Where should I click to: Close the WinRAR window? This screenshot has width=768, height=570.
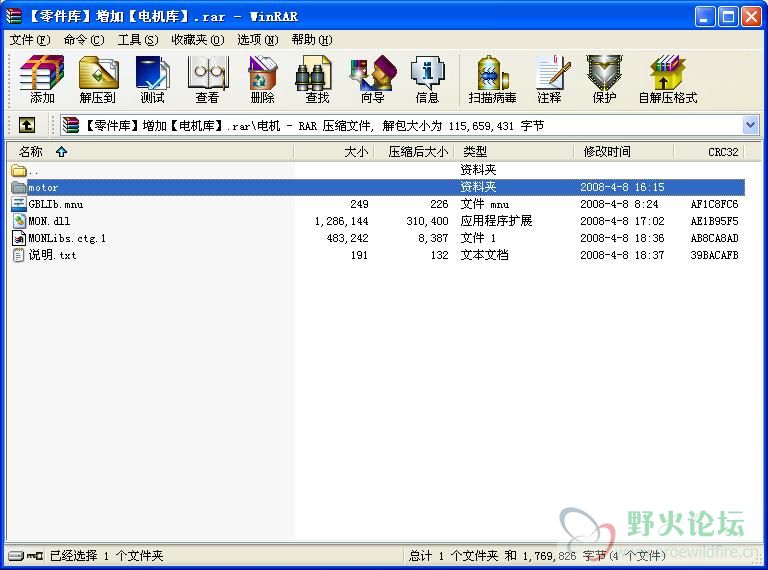point(751,17)
